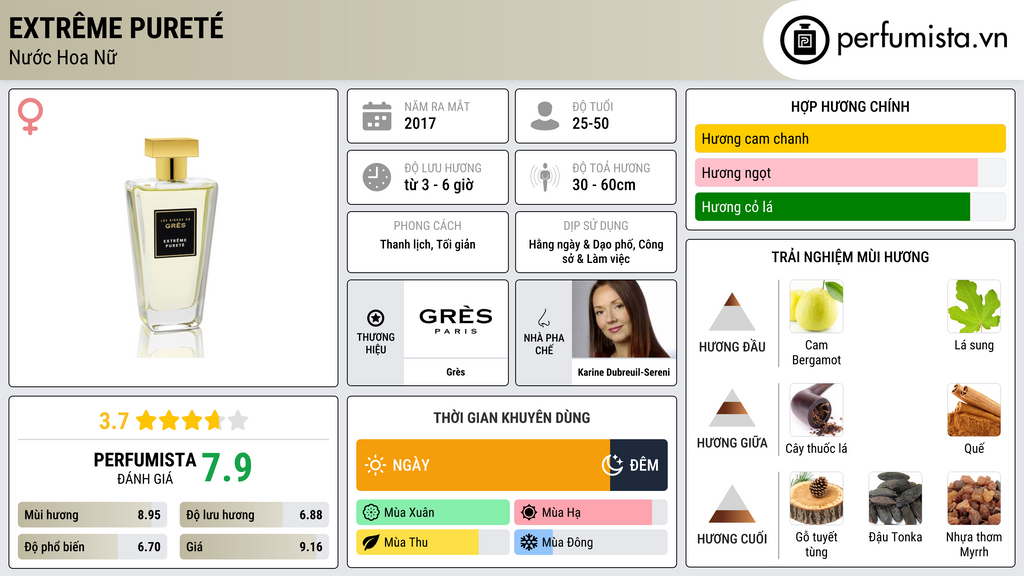
Task: Select the Quế cinnamon note image
Action: pos(974,410)
